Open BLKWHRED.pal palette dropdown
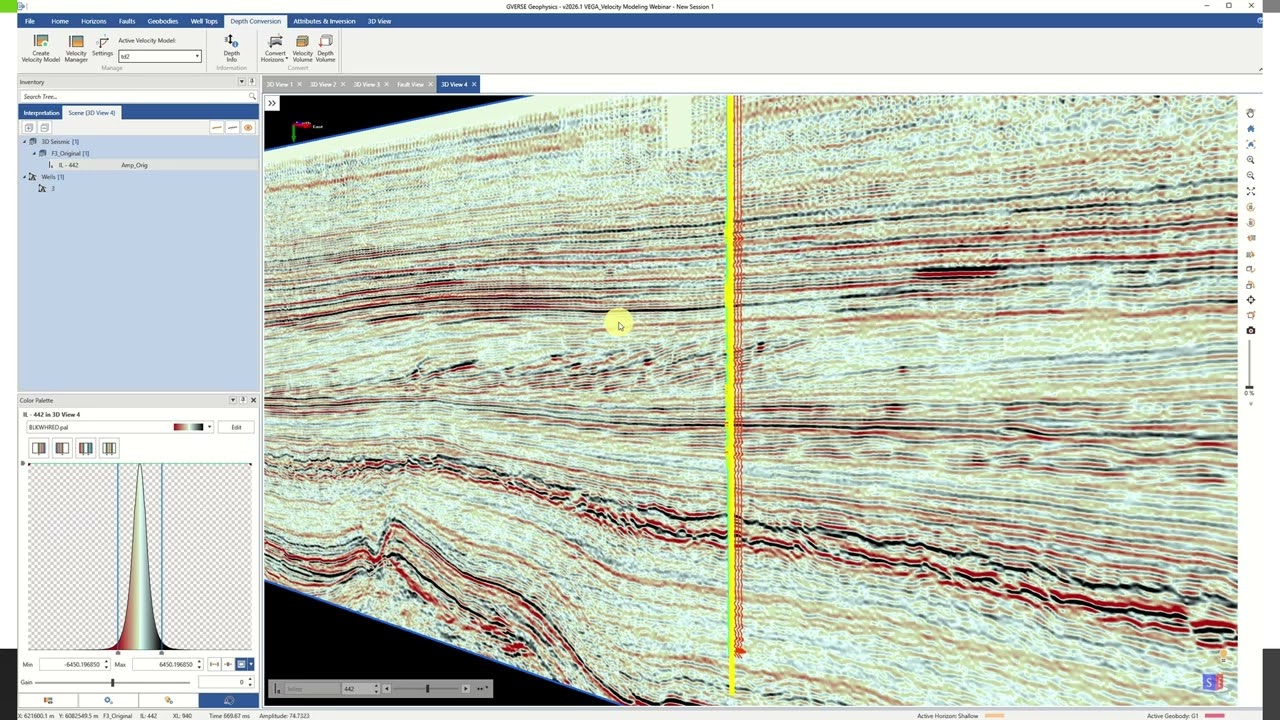 coord(209,427)
